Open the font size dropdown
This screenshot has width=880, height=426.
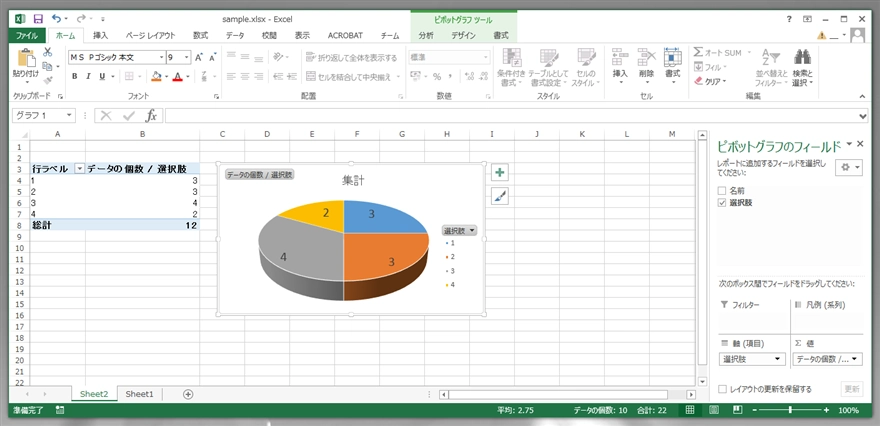(x=187, y=57)
